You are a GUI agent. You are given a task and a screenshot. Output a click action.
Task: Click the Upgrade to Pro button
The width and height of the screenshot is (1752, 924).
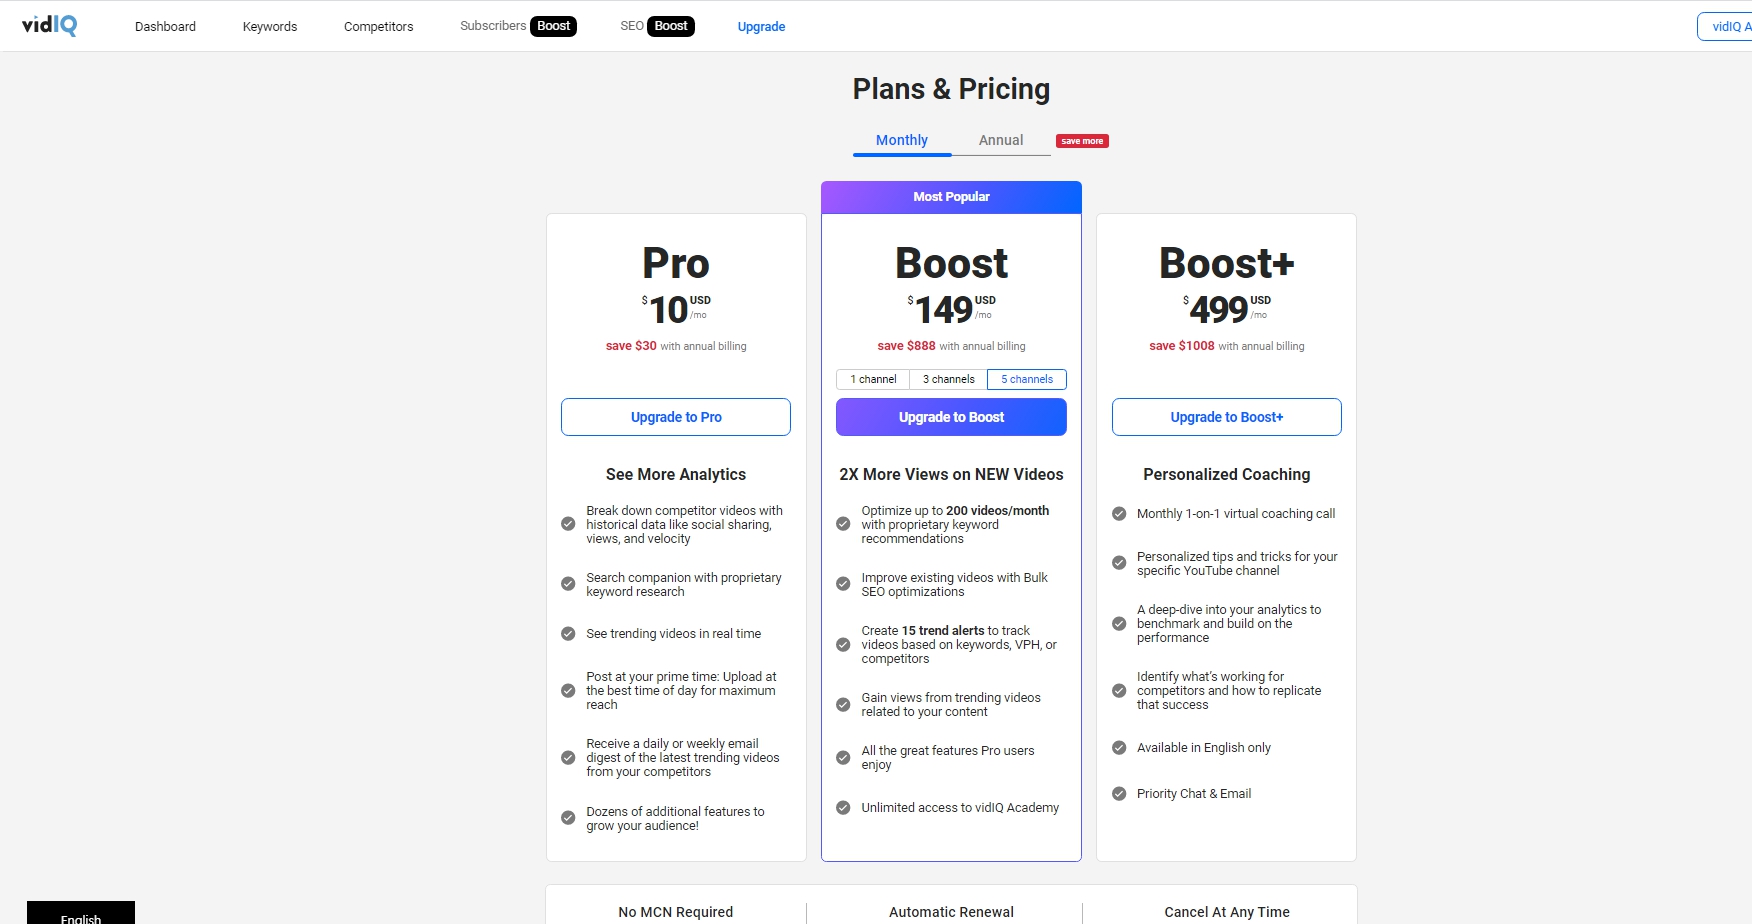click(676, 417)
